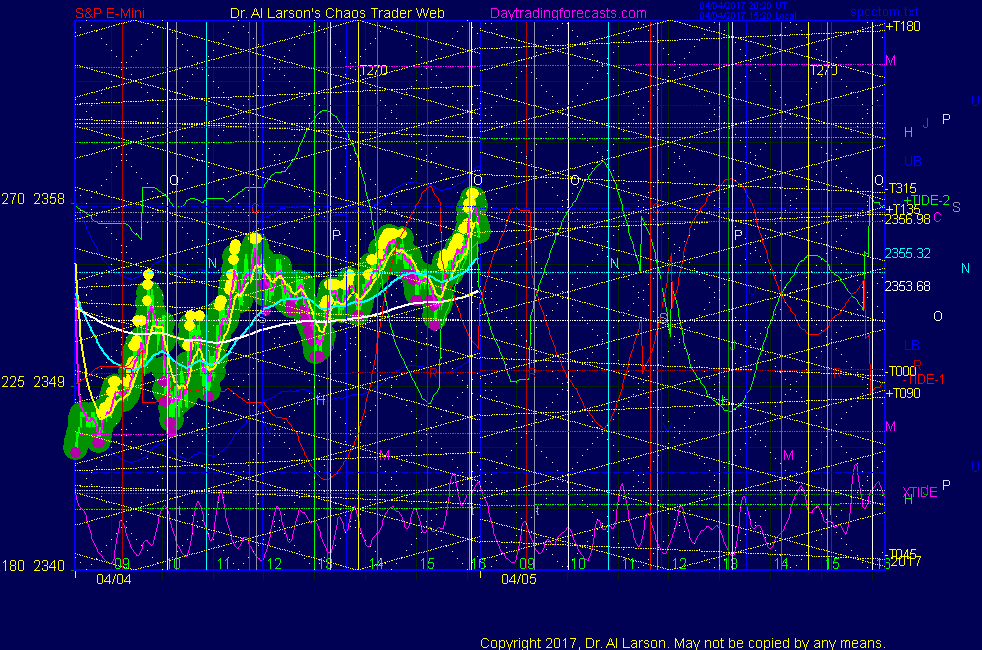The image size is (982, 650).
Task: Select 'Dr. Al Larson's Chaos Trader Web' heading
Action: 337,13
